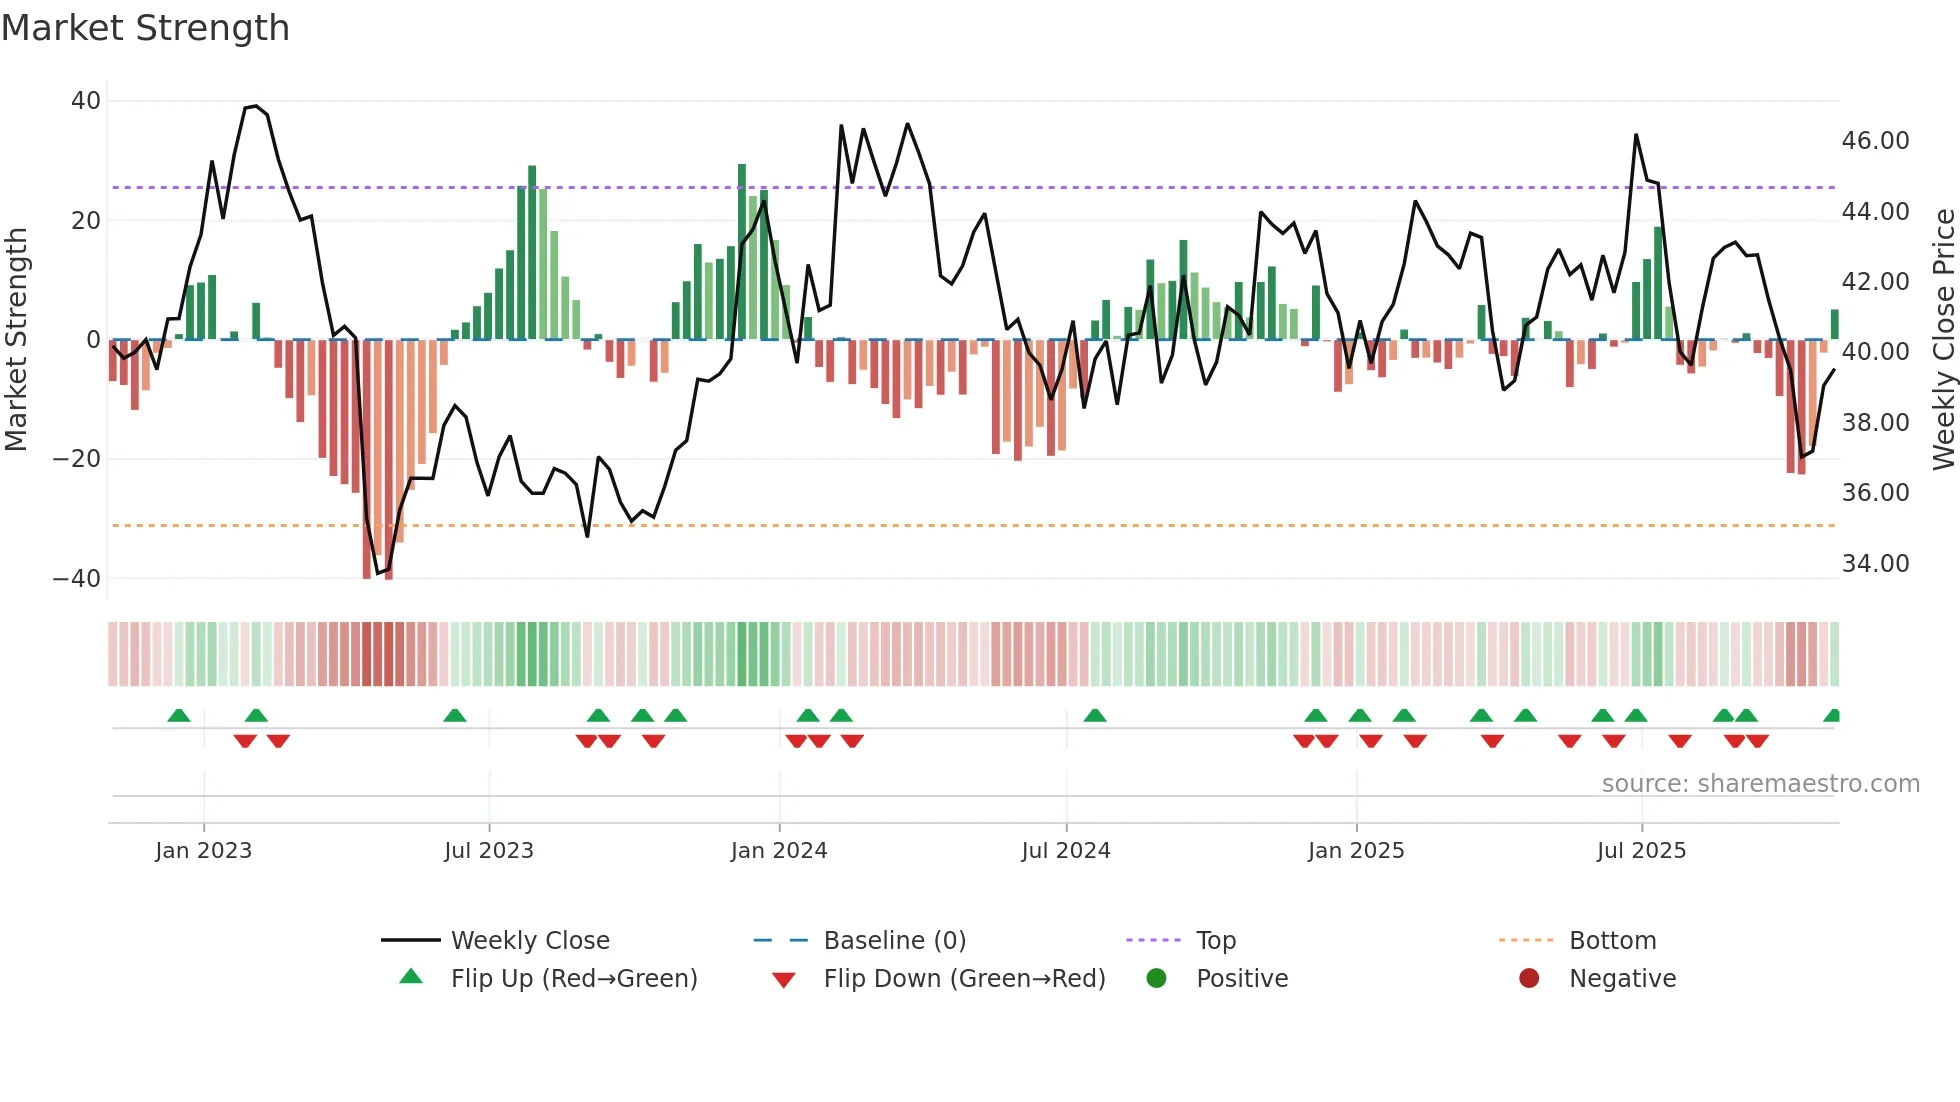Click the green flip-up marker just before Jul 2023

pos(455,715)
